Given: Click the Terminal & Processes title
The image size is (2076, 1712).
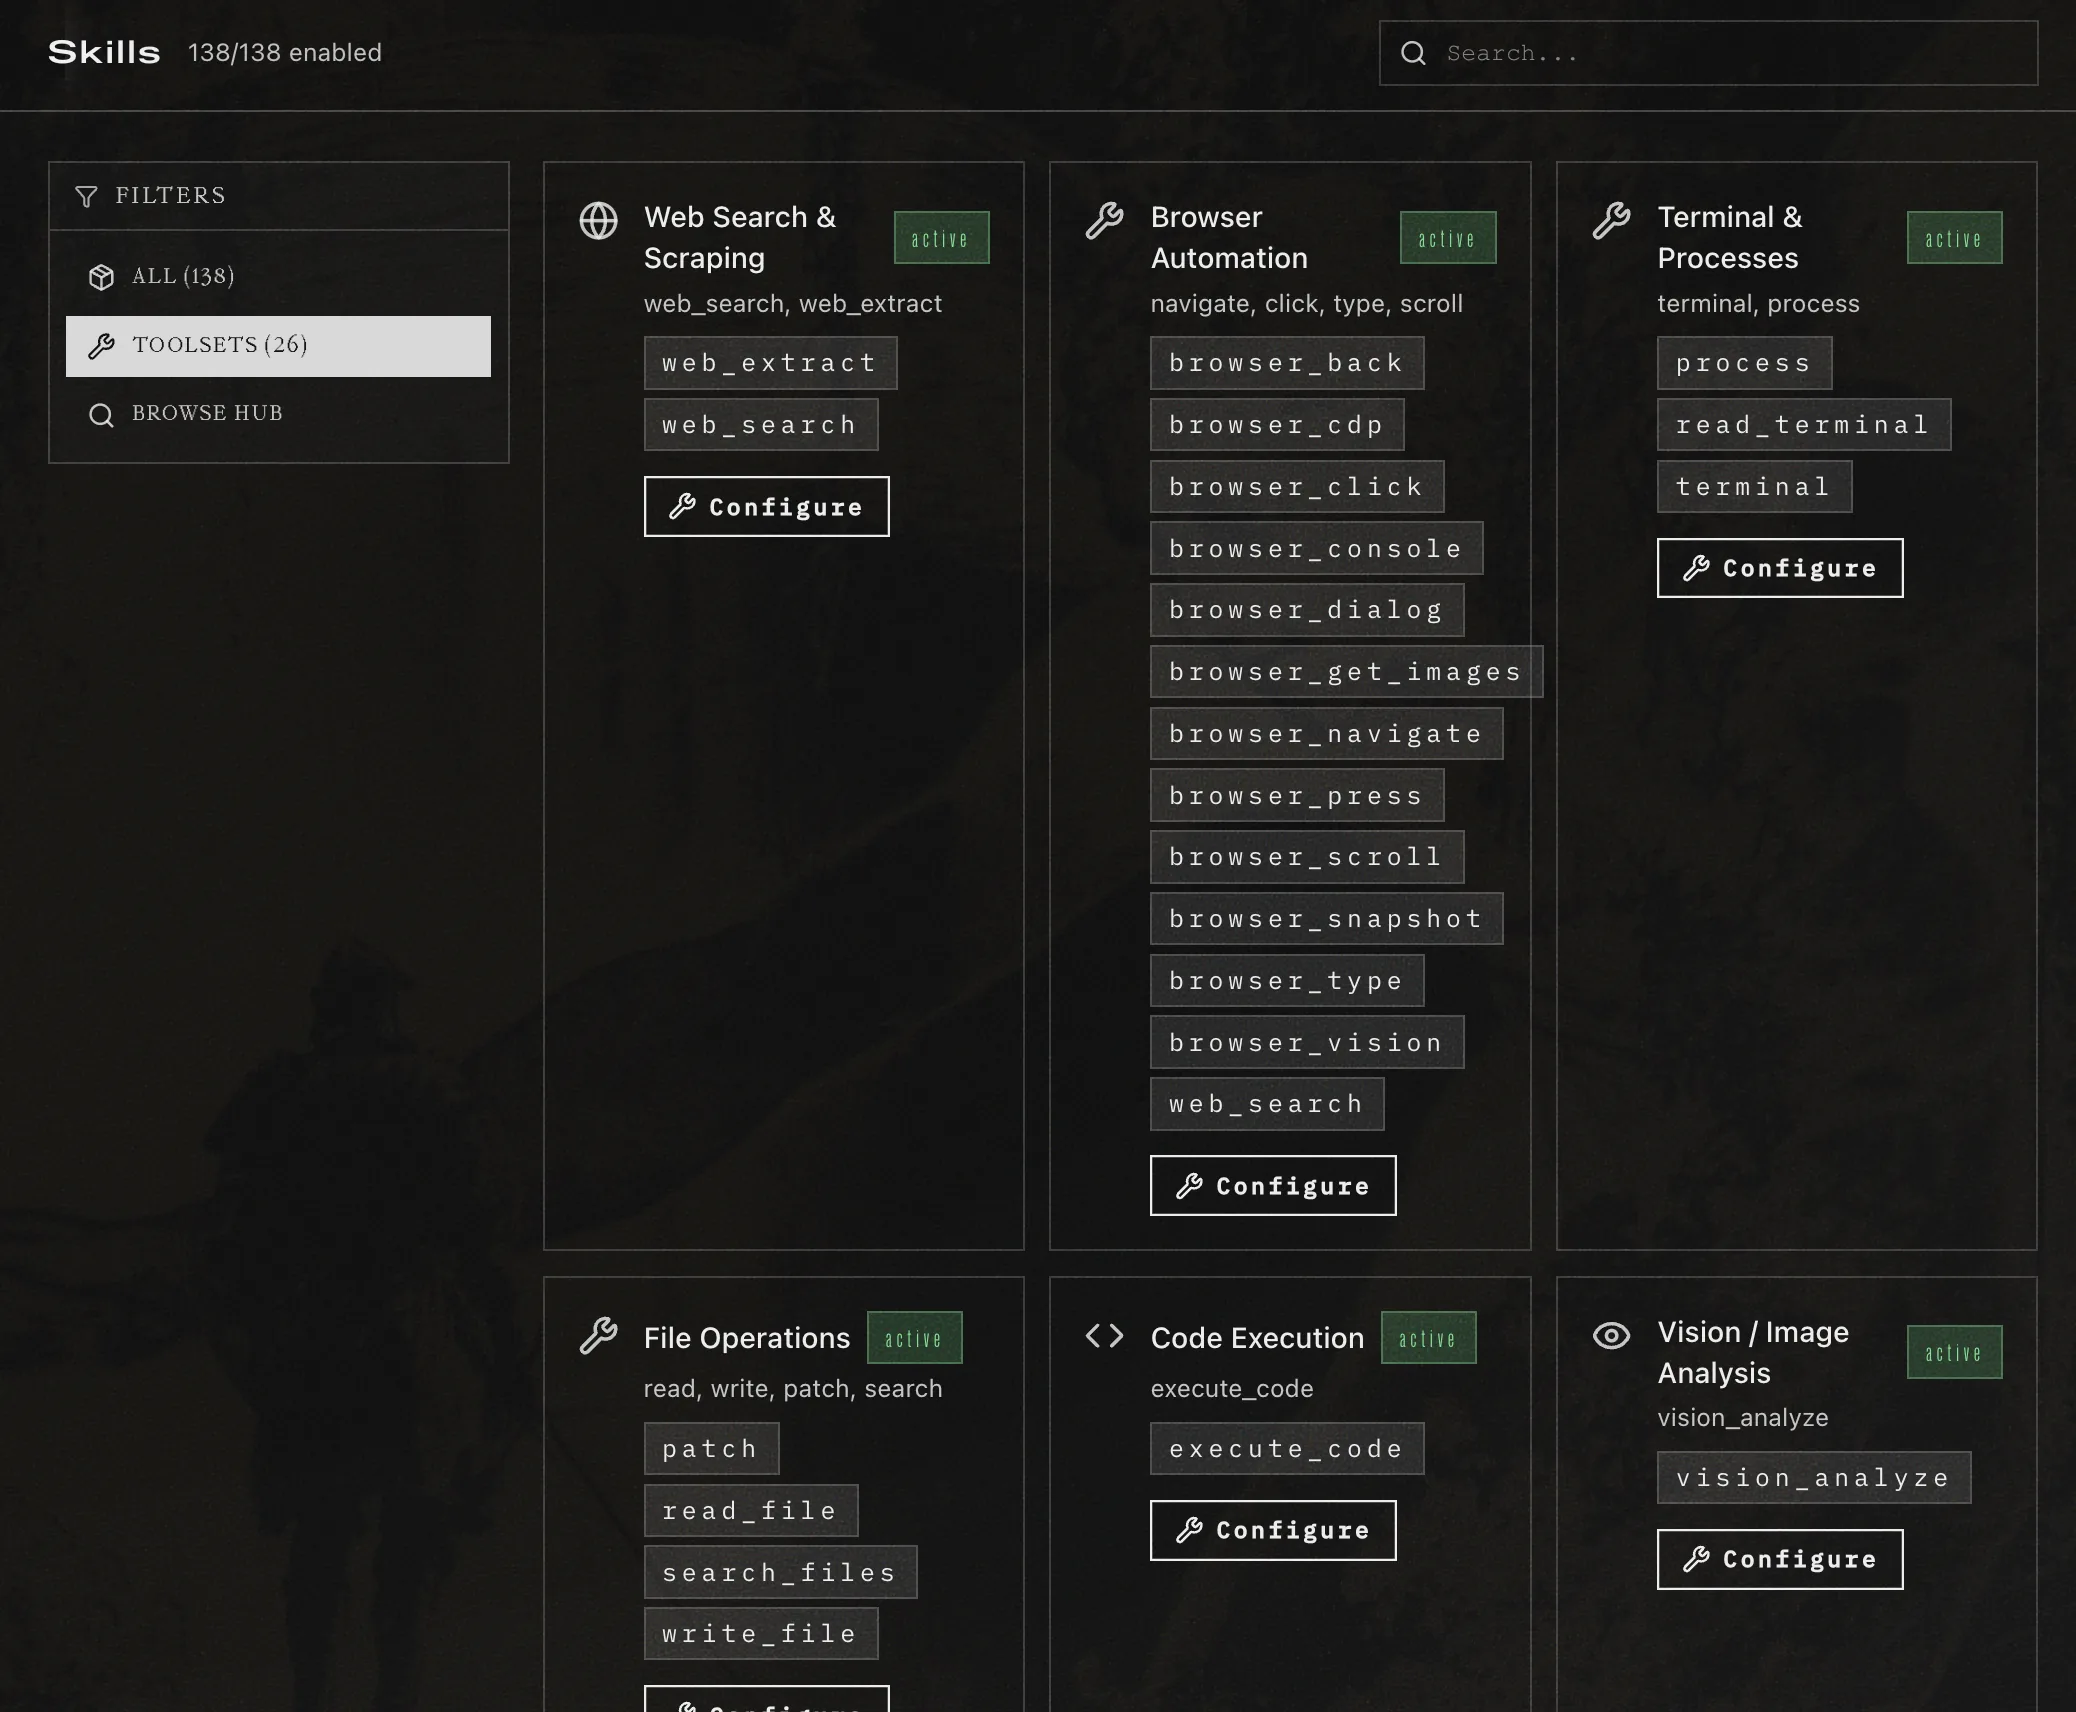Looking at the screenshot, I should (1730, 237).
